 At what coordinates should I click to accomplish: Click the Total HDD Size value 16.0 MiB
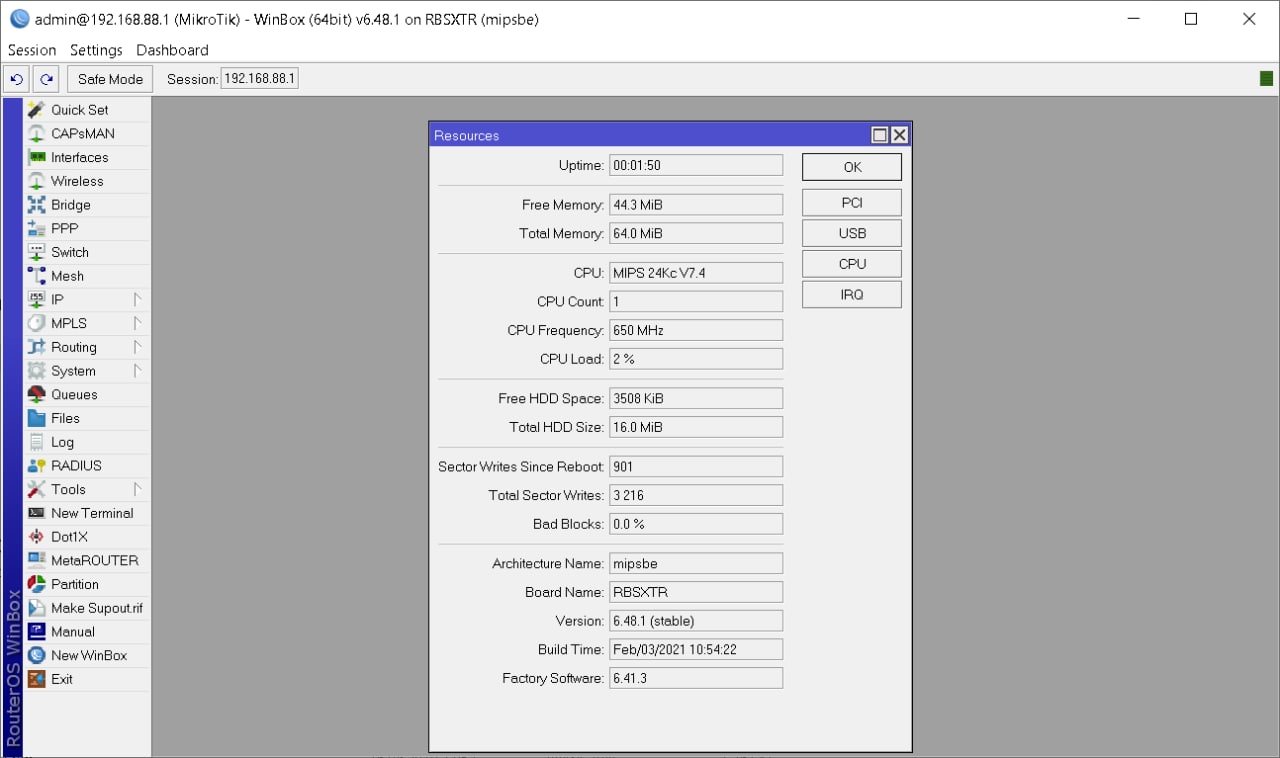[696, 427]
